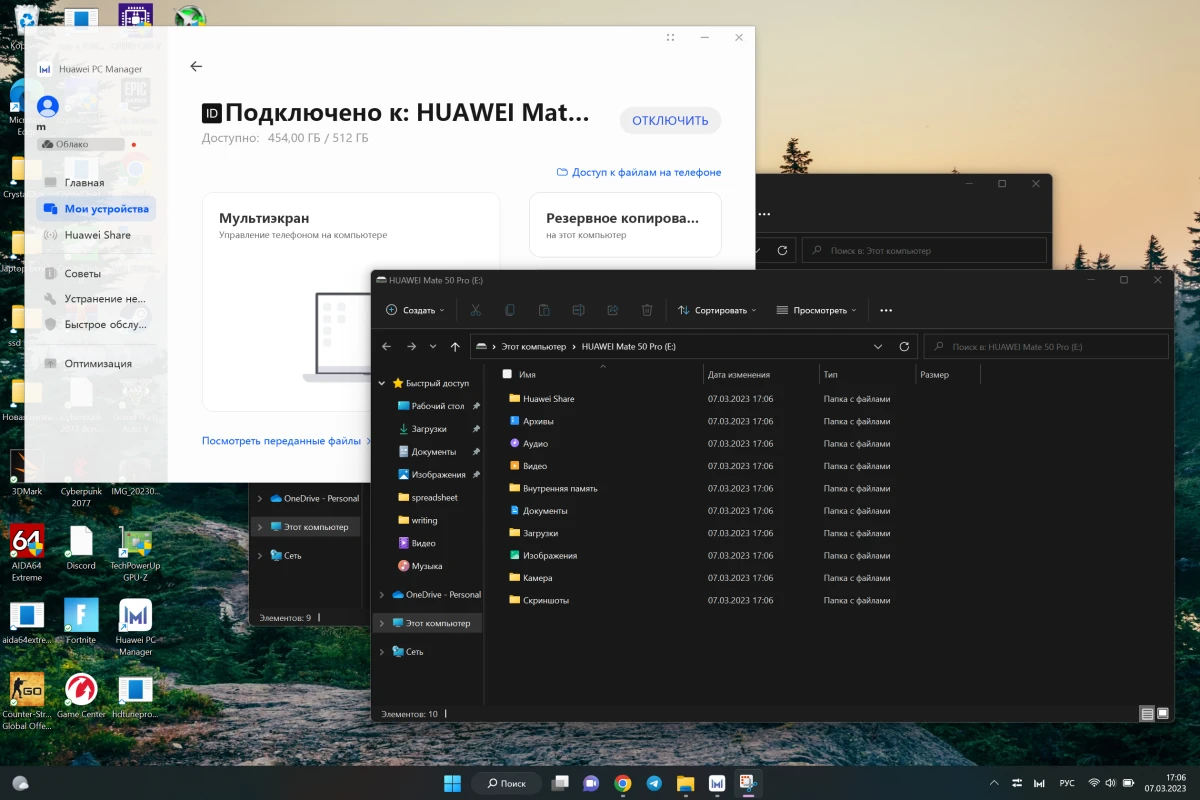The image size is (1200, 800).
Task: Click Back arrow in HUAWEI Mate Explorer window
Action: point(387,346)
